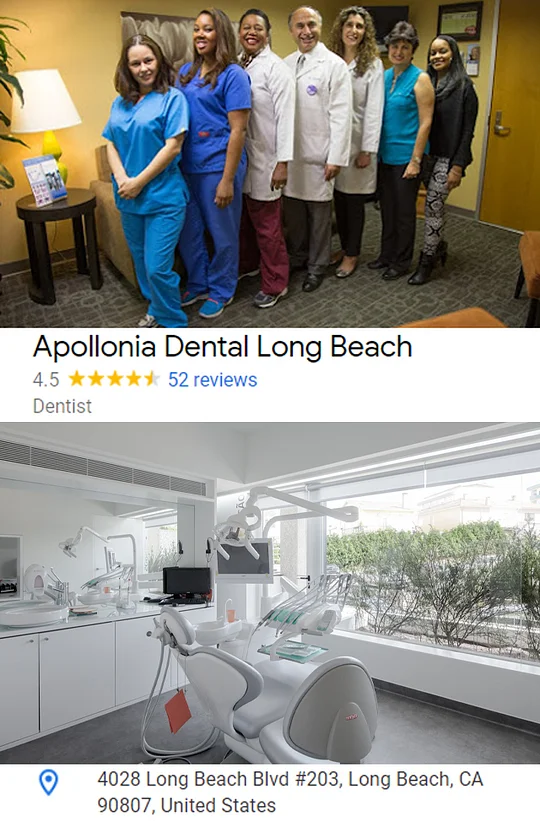Click the 4.5 rating number
This screenshot has width=540, height=821.
pos(46,380)
